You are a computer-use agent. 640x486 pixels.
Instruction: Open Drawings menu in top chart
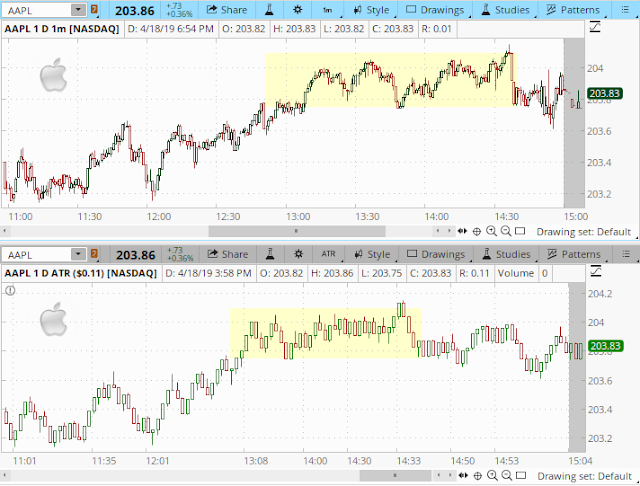(x=436, y=10)
